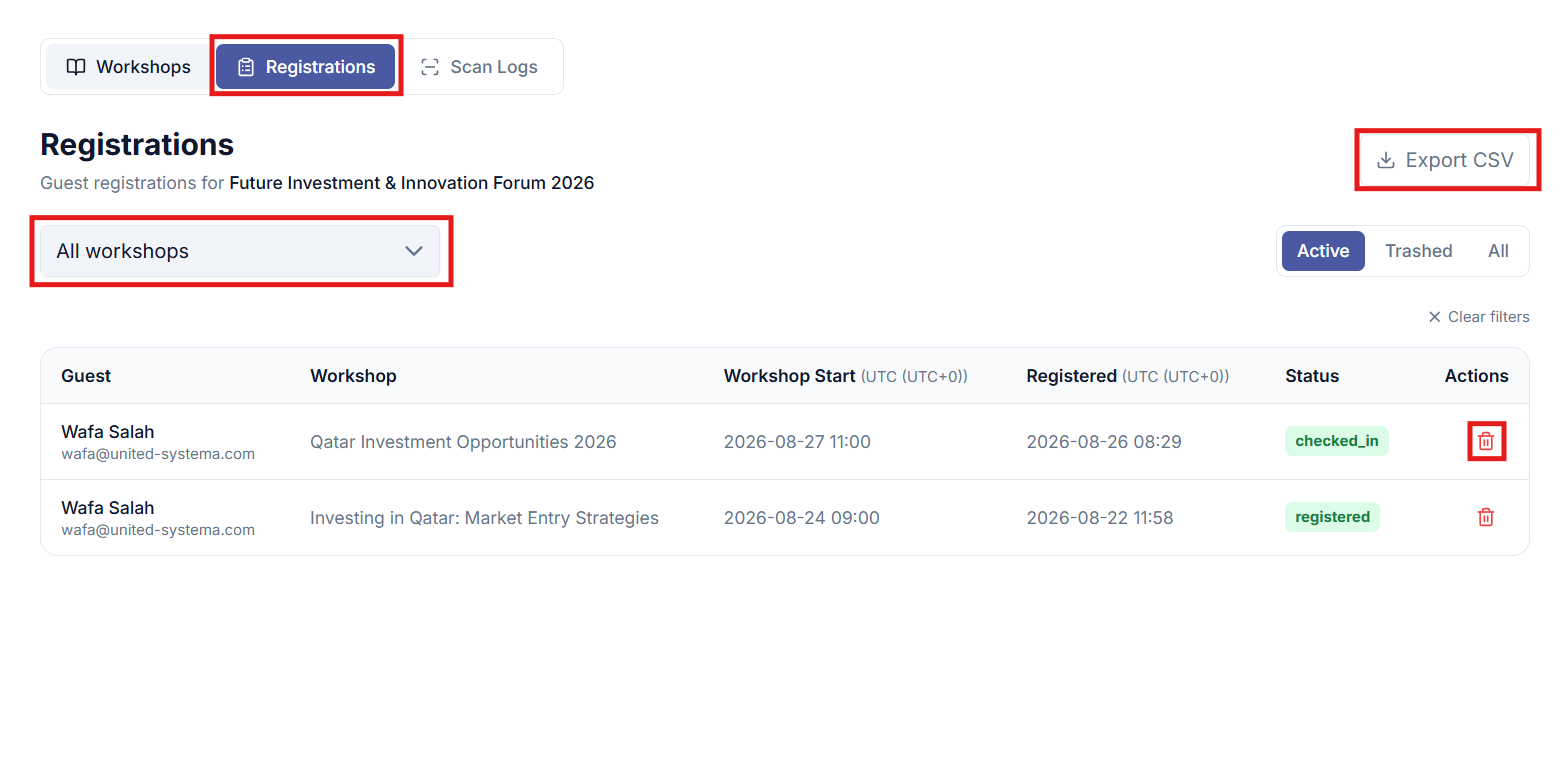The image size is (1567, 757).
Task: Select the Registrations tab
Action: [x=306, y=67]
